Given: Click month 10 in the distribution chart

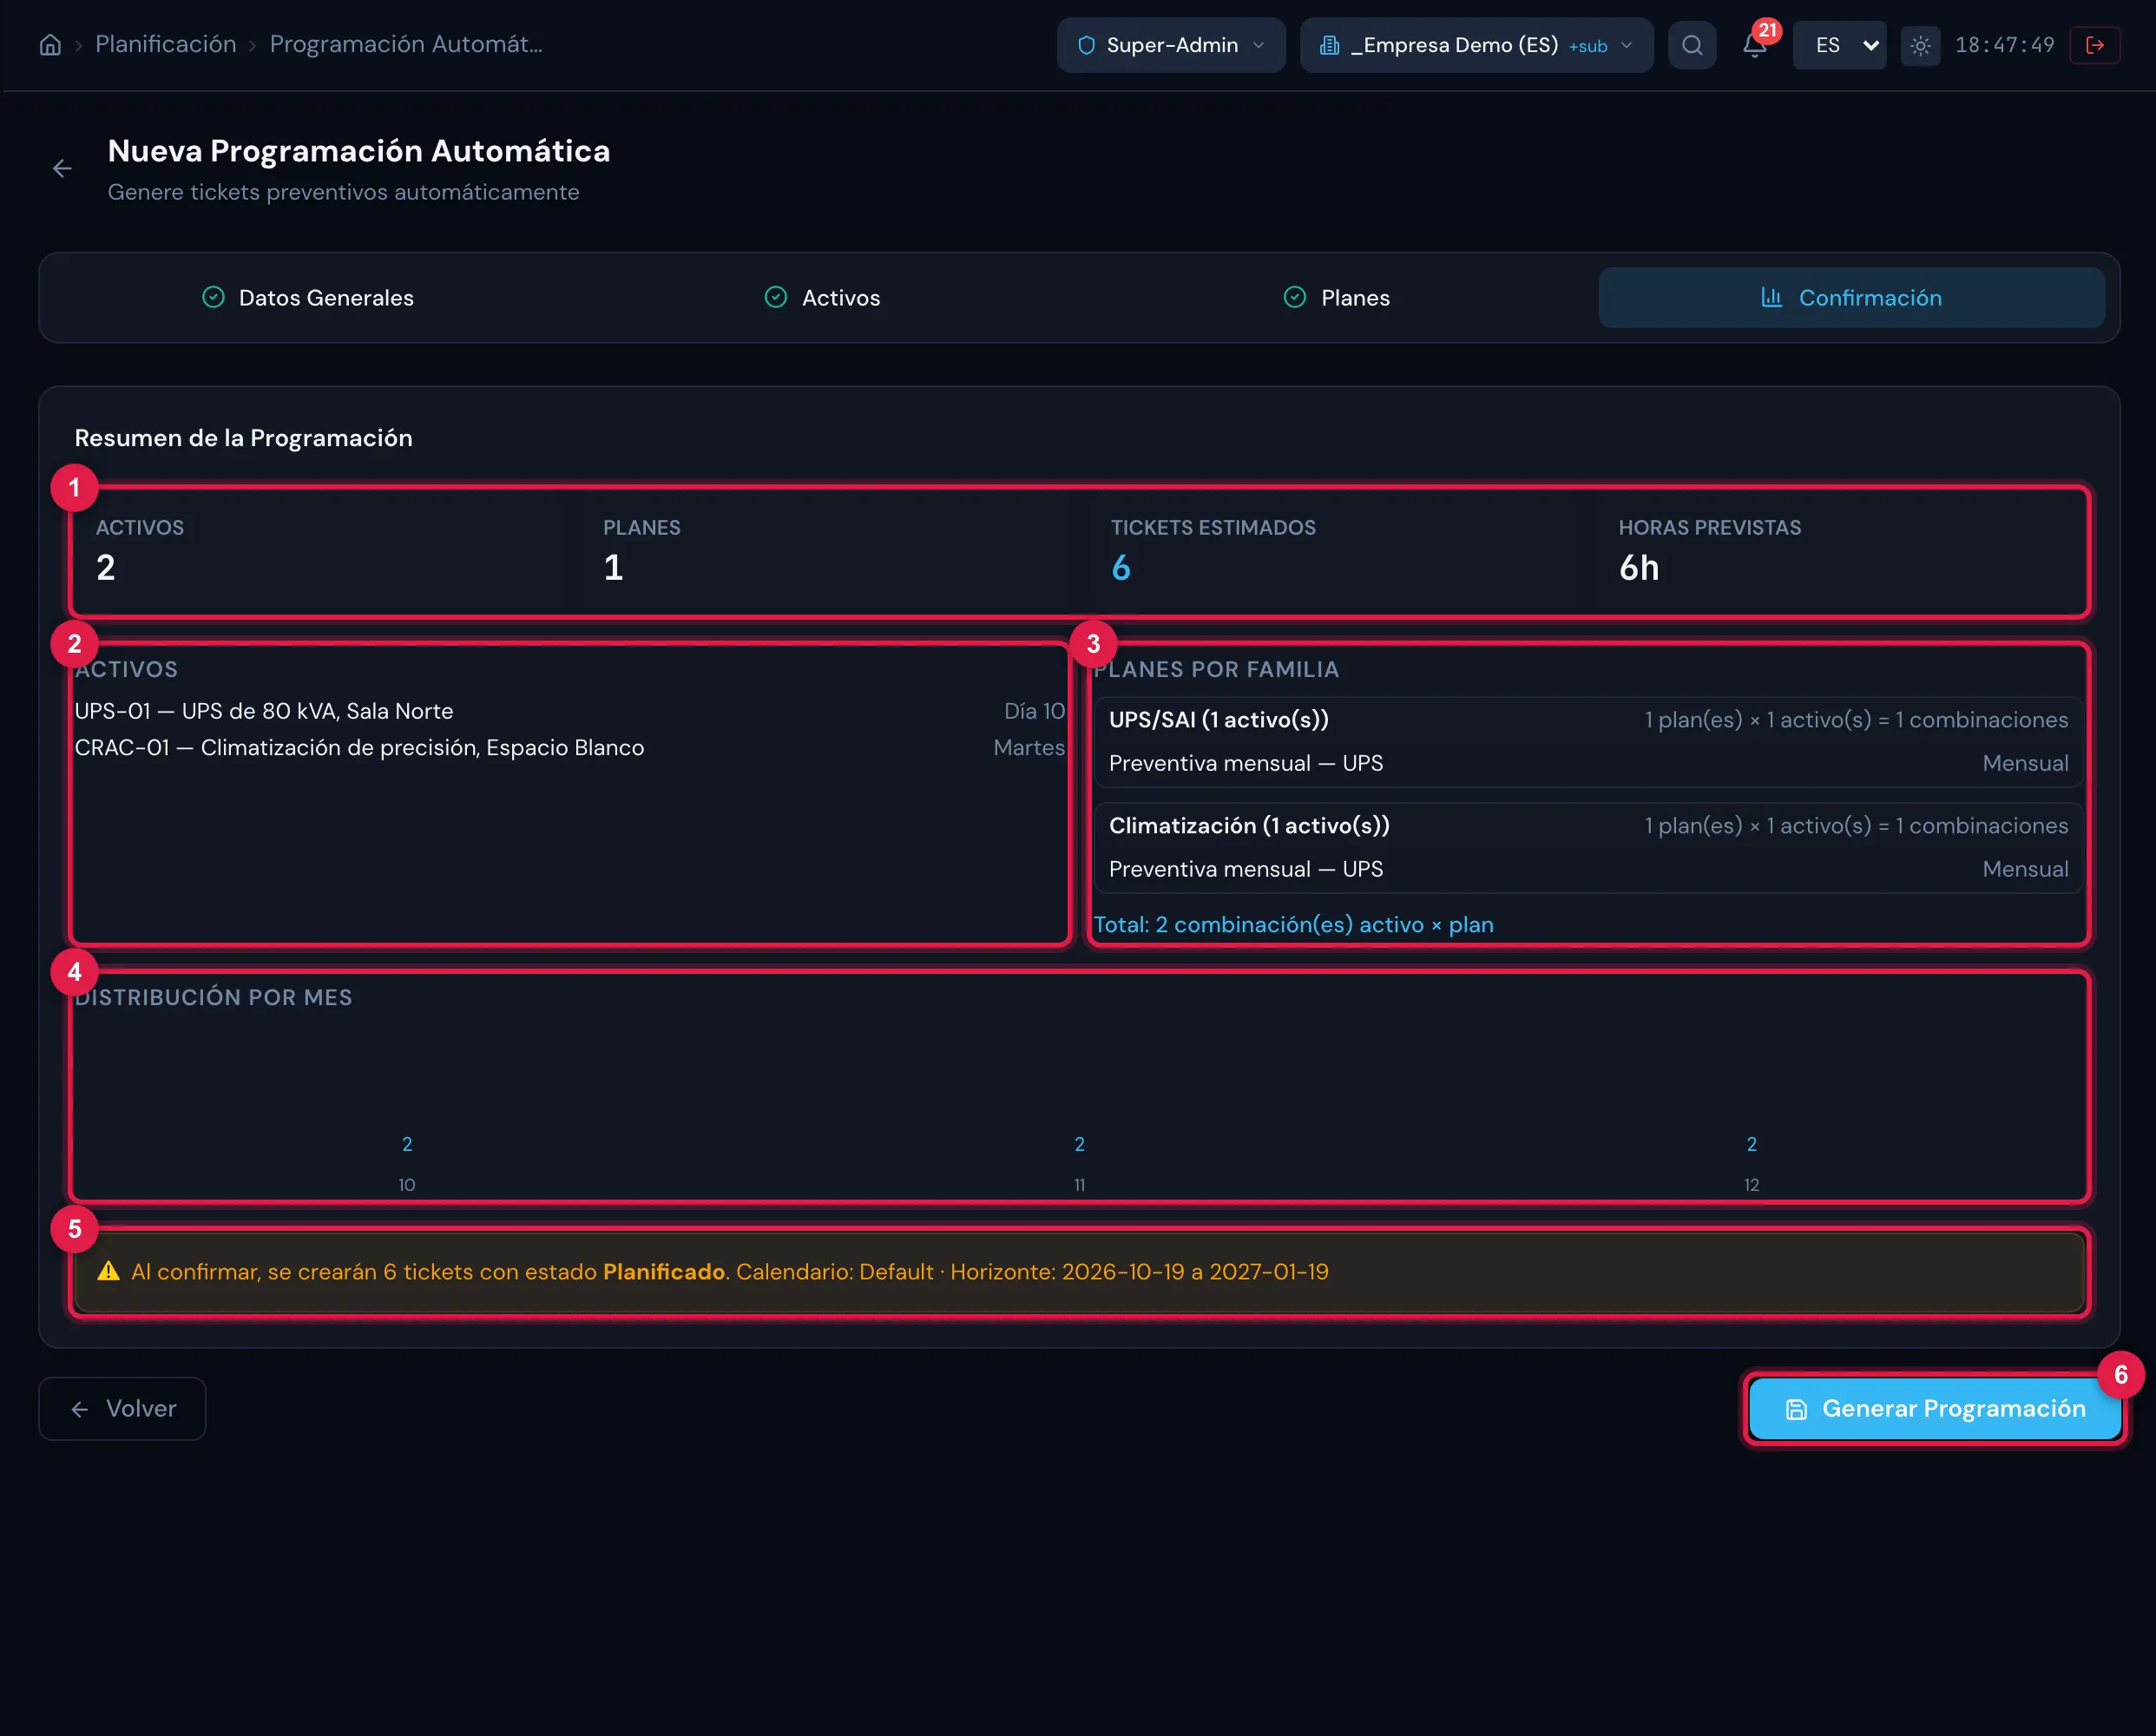Looking at the screenshot, I should [x=407, y=1185].
